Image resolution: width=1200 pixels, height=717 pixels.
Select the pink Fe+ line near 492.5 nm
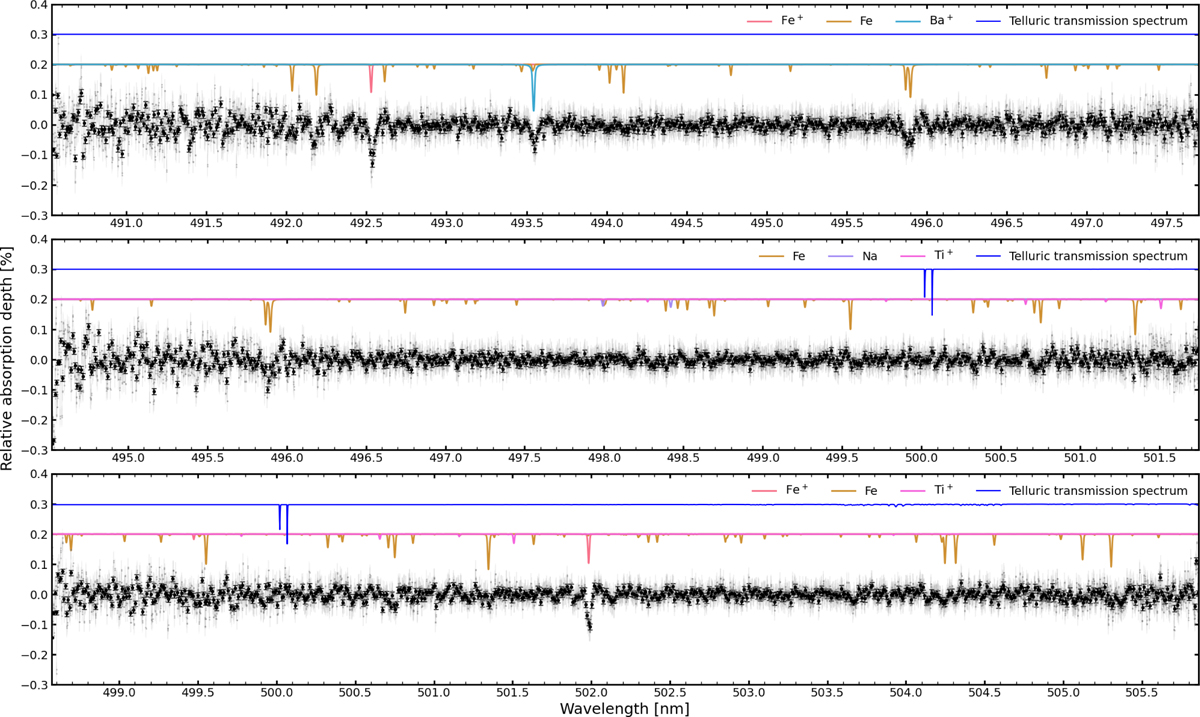pyautogui.click(x=371, y=80)
